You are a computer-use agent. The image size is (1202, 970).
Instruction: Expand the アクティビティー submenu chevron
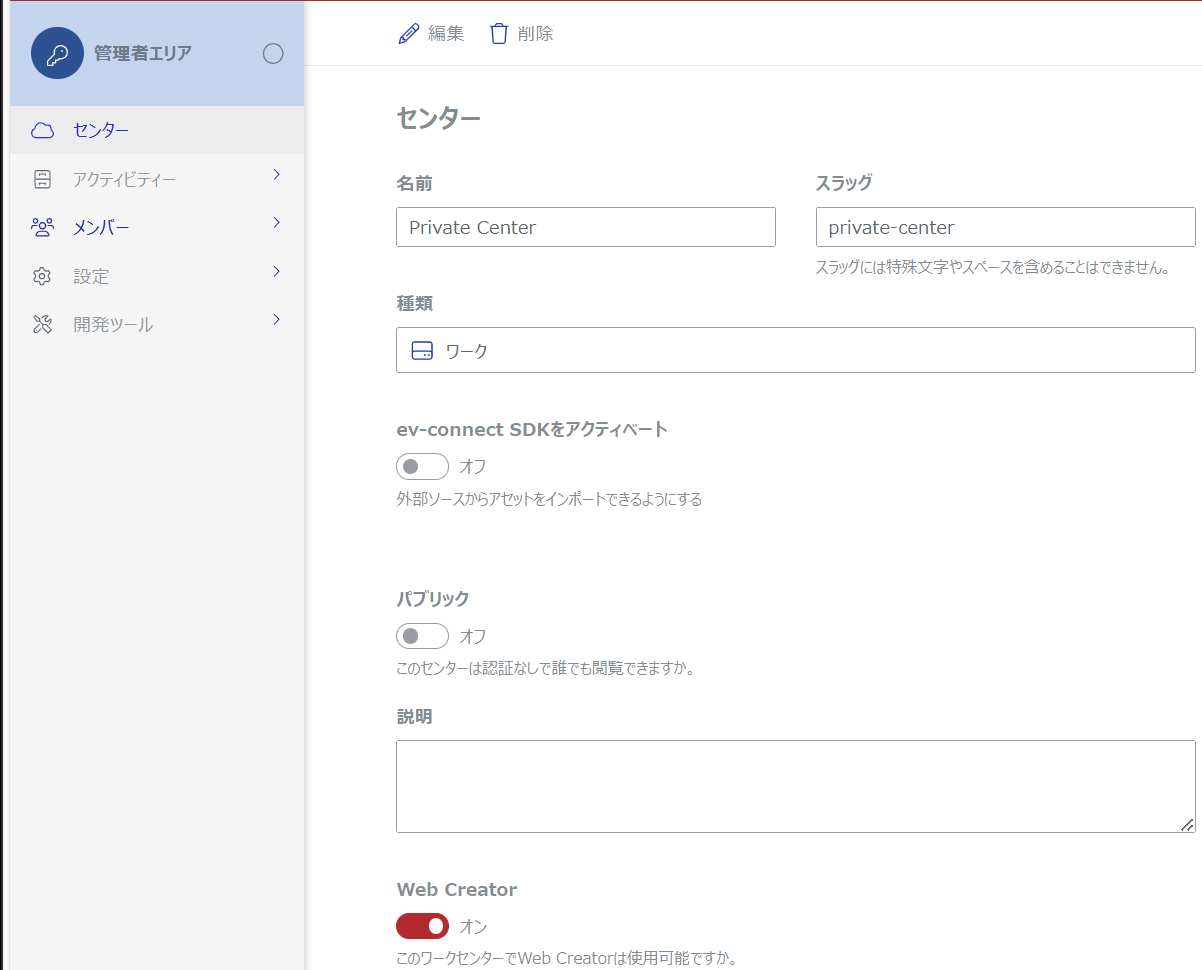pos(277,175)
